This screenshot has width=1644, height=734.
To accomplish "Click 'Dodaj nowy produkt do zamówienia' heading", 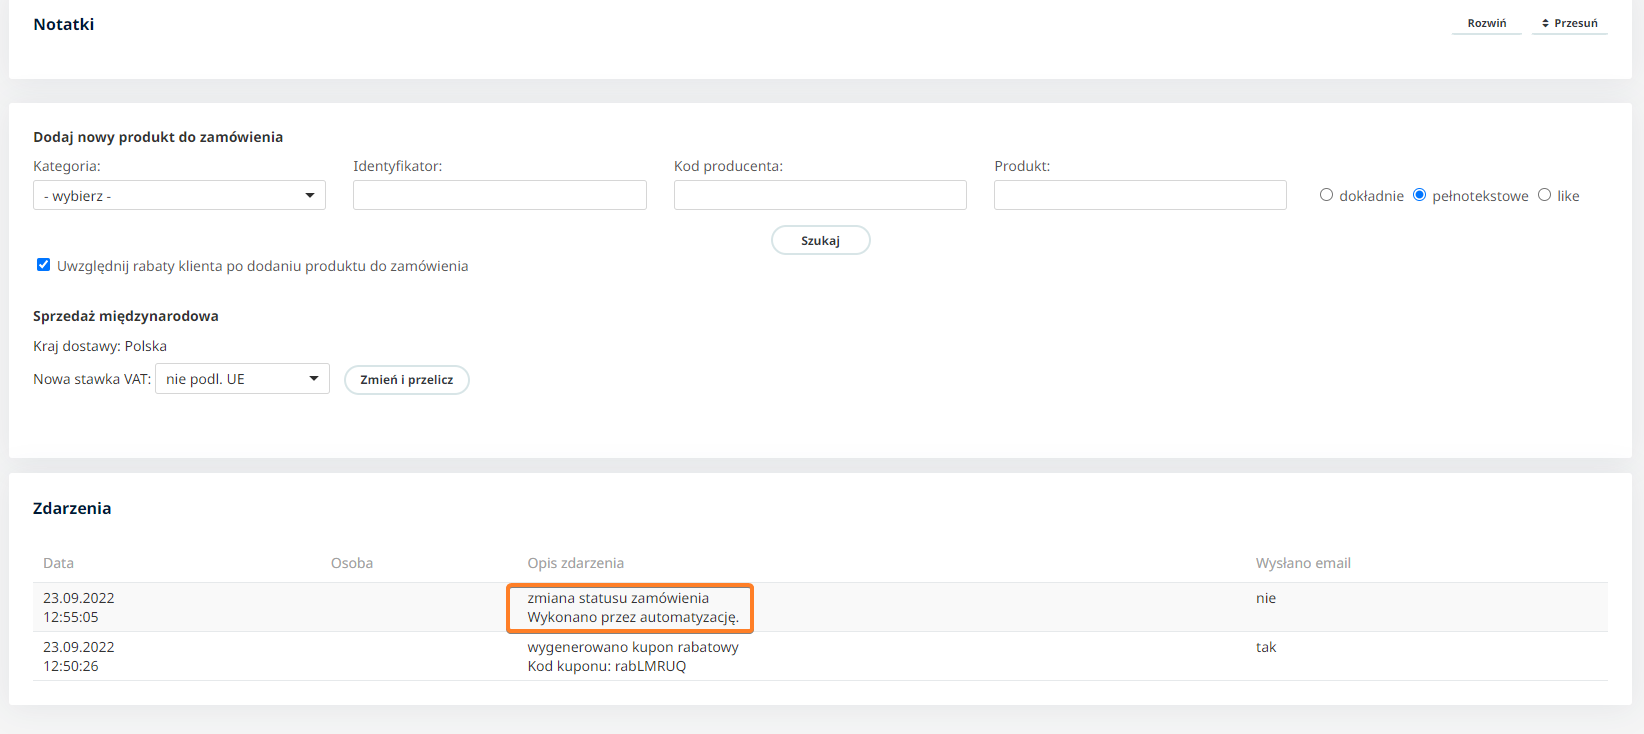I will pos(158,137).
